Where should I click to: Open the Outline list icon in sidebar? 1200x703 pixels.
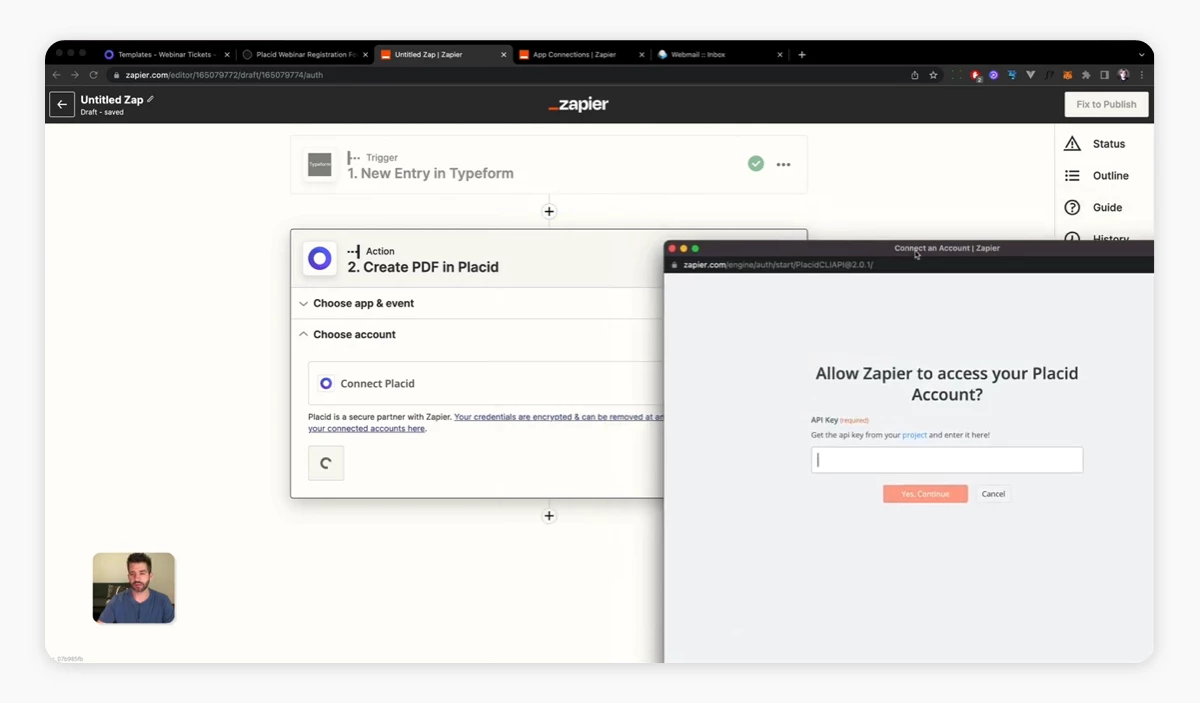[x=1072, y=176]
